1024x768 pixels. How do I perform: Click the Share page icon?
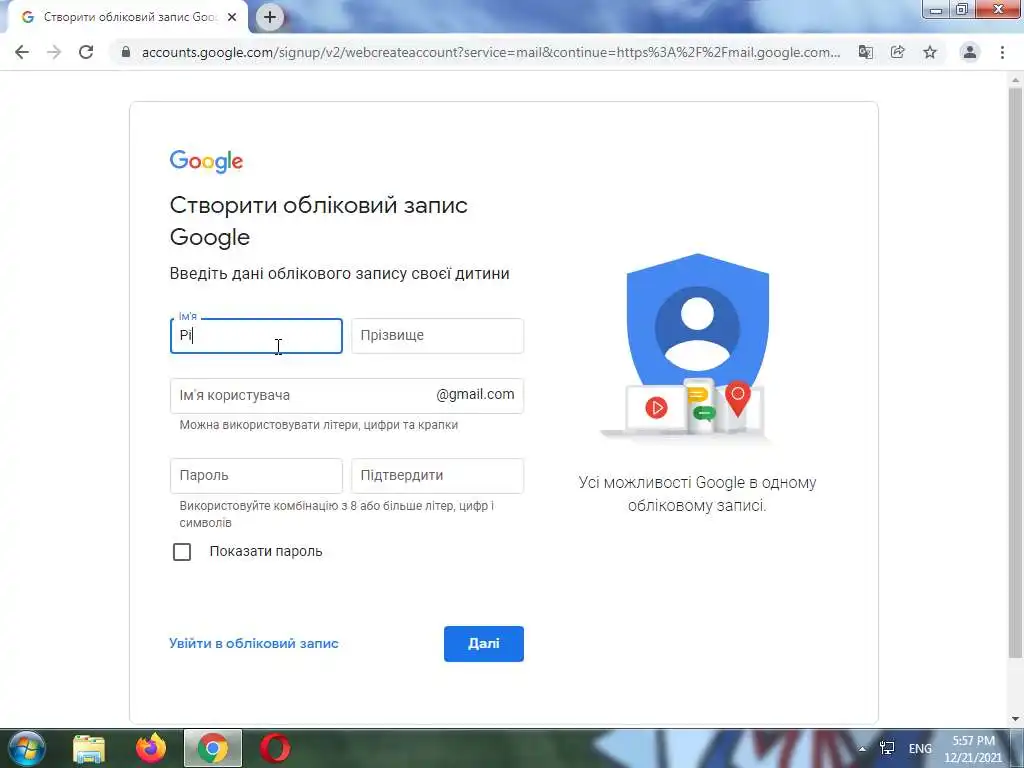[x=898, y=52]
